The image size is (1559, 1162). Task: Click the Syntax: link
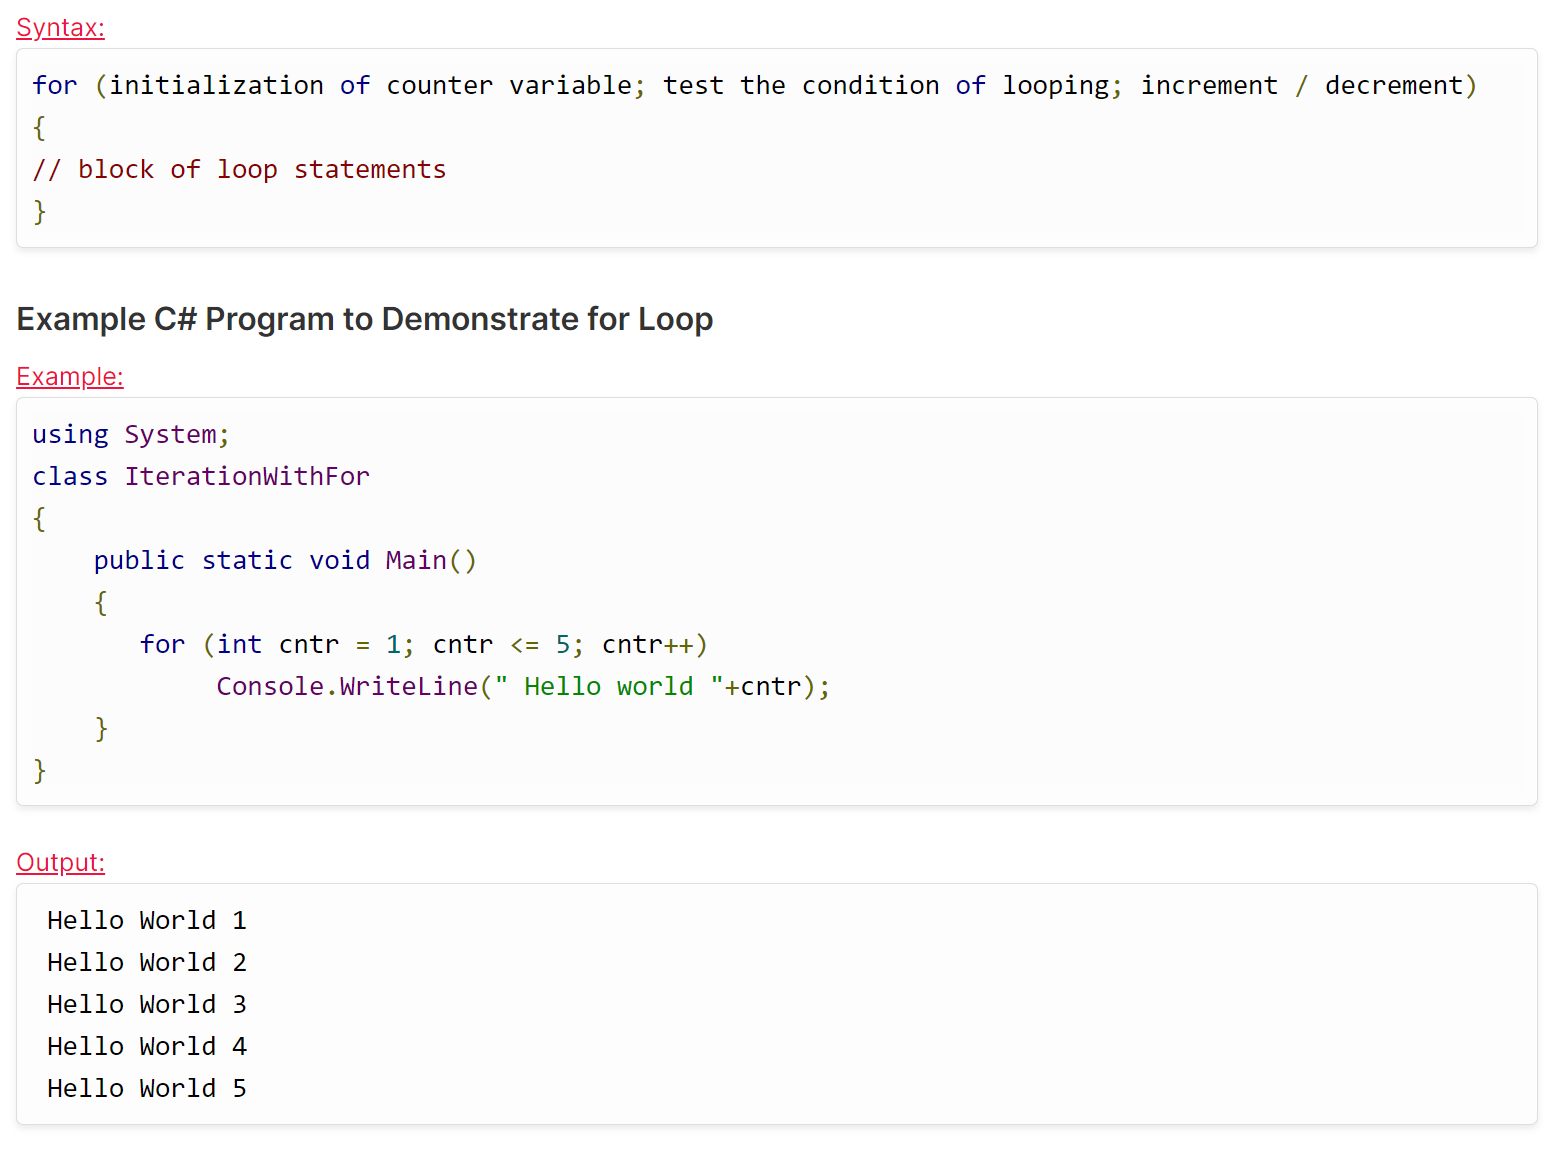coord(60,28)
